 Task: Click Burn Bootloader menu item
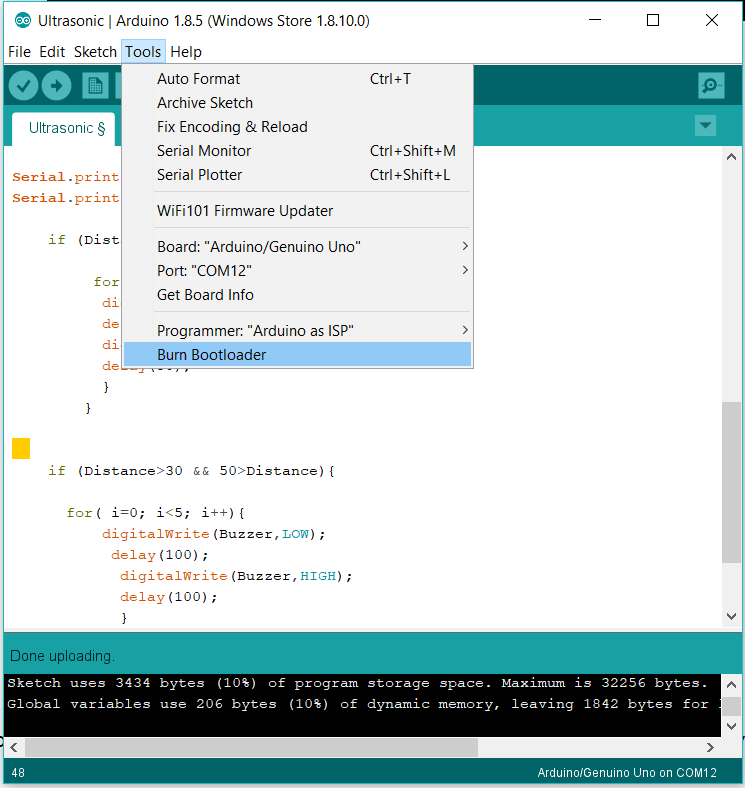(297, 355)
